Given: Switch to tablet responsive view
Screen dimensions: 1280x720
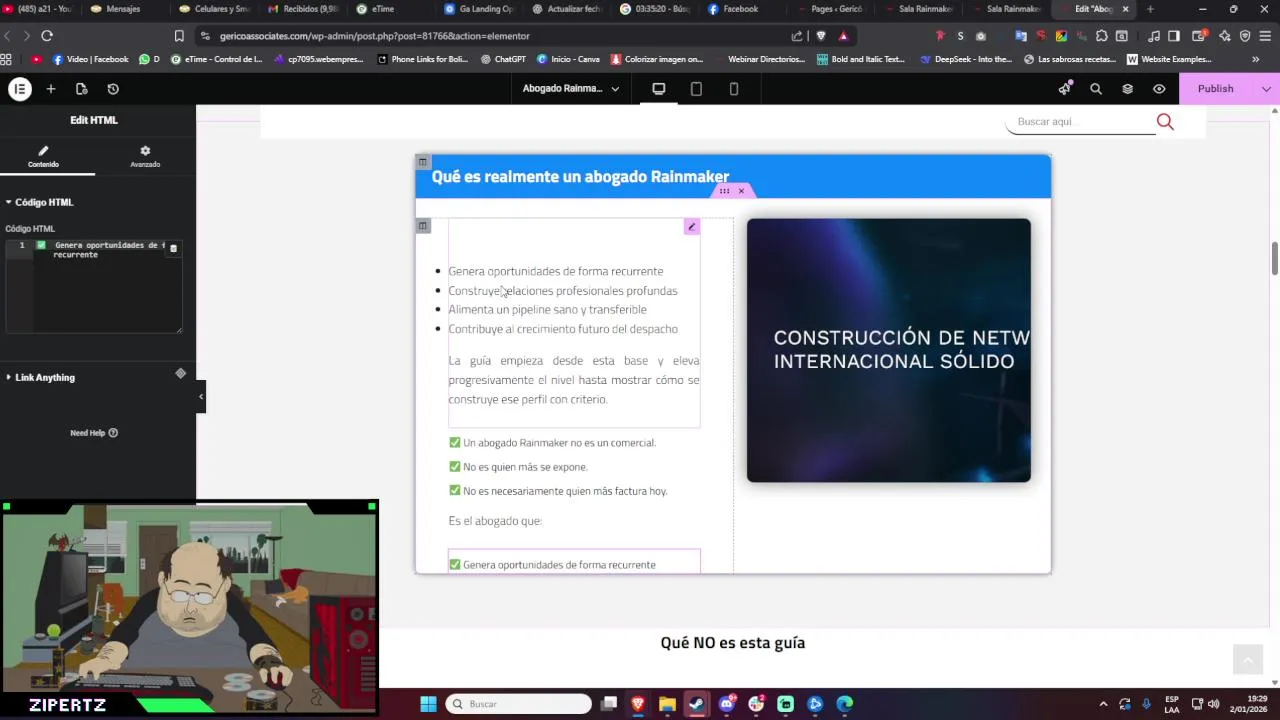Looking at the screenshot, I should 696,89.
